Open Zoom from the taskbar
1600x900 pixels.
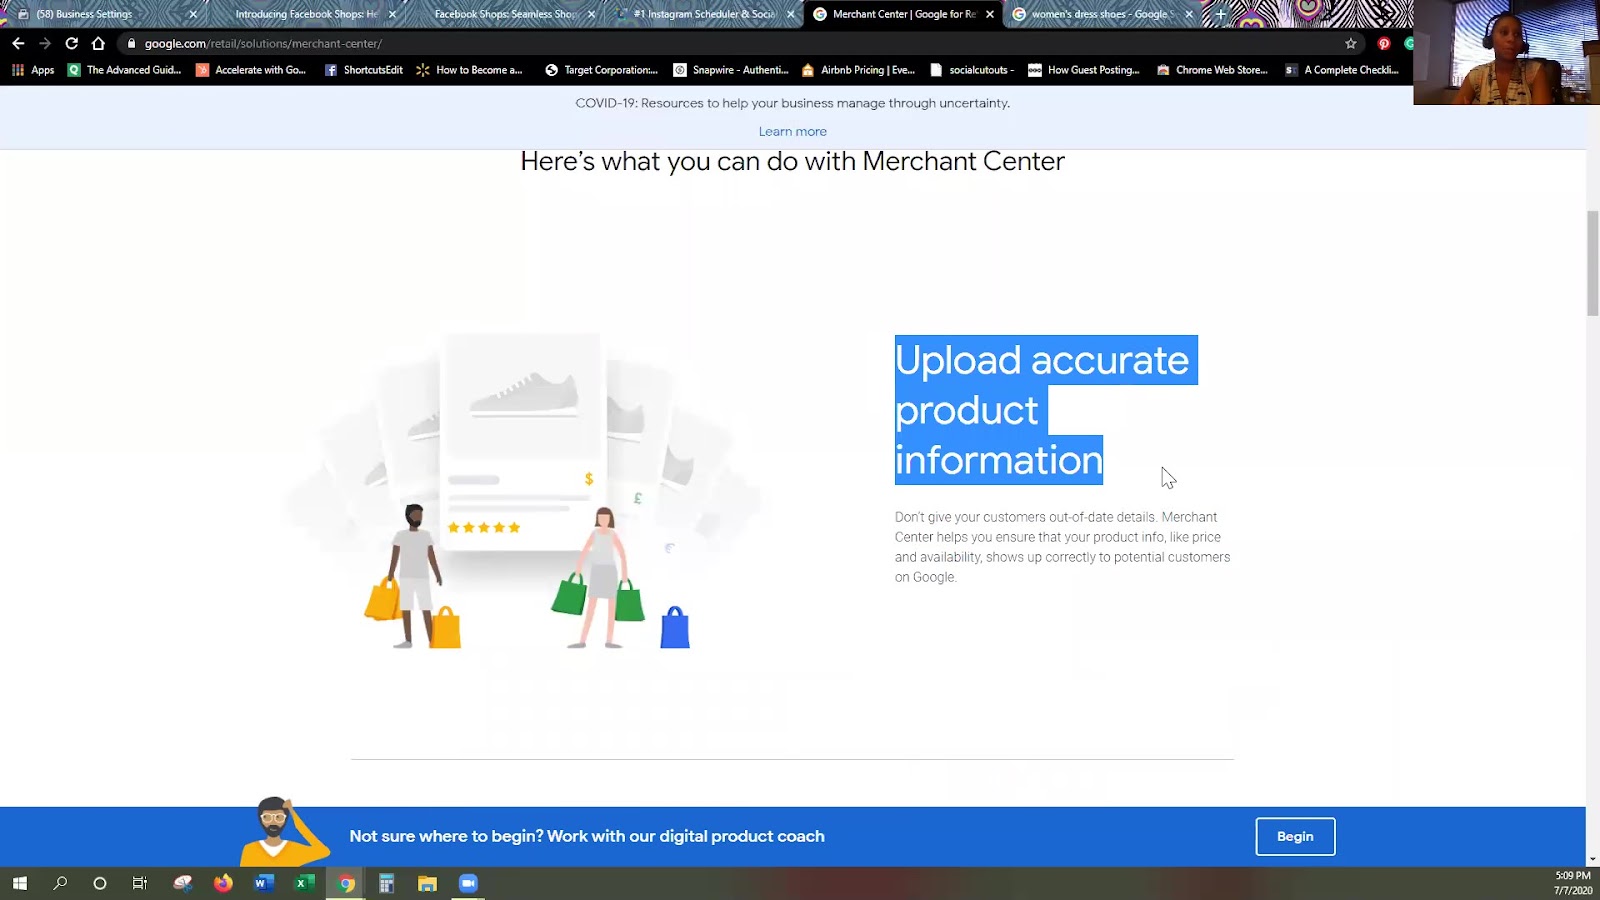(x=468, y=883)
